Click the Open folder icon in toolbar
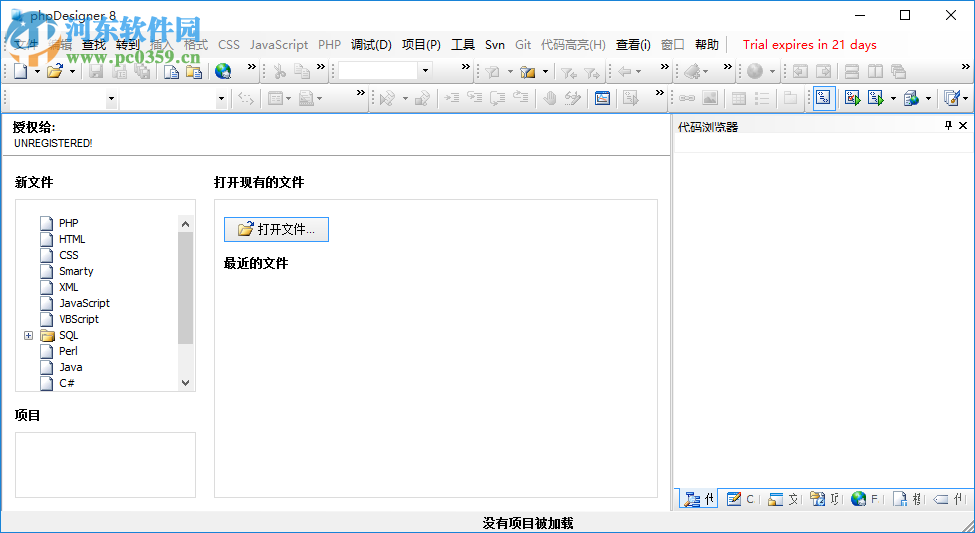 (55, 72)
